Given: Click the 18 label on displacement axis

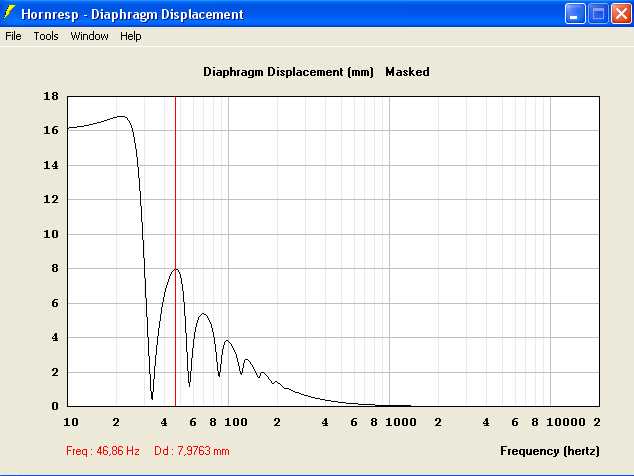Looking at the screenshot, I should click(51, 97).
